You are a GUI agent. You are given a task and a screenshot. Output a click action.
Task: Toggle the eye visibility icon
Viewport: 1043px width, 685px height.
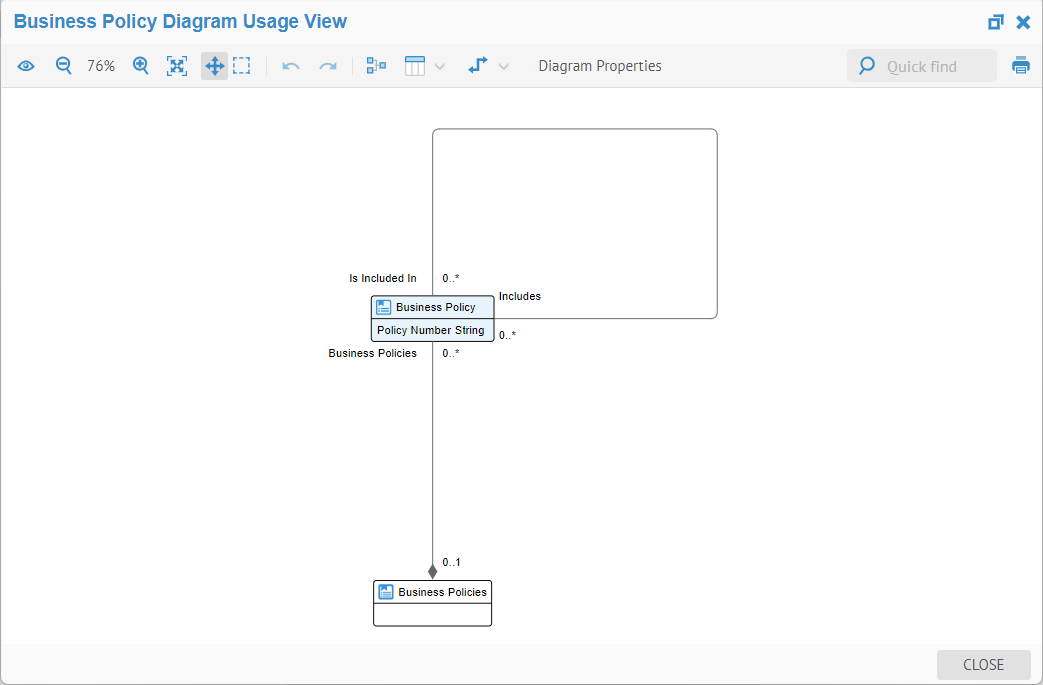click(26, 66)
